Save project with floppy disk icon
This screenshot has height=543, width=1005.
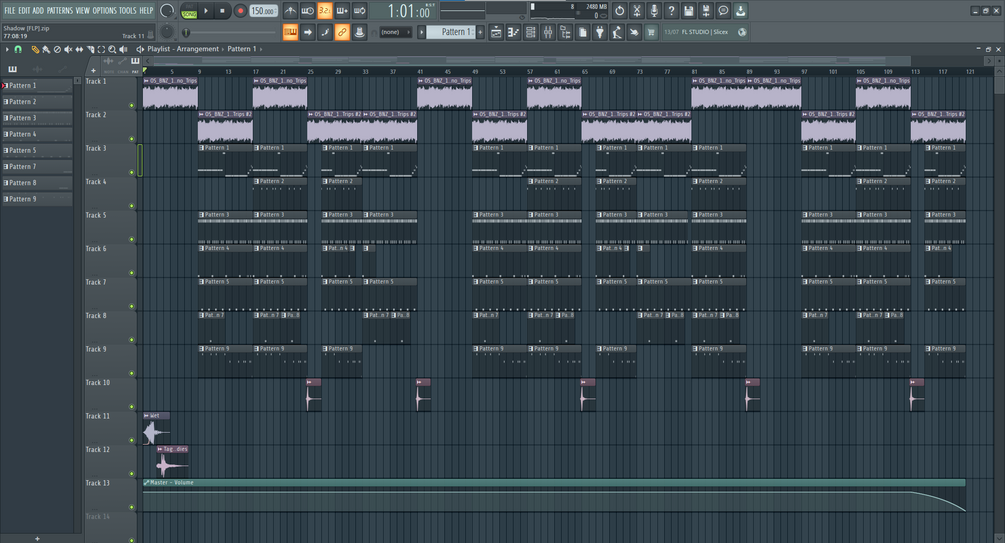tap(688, 11)
